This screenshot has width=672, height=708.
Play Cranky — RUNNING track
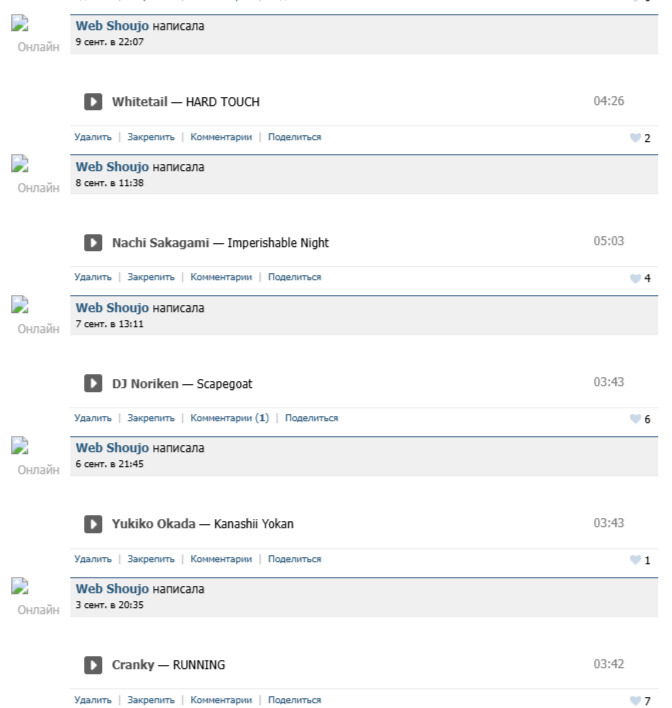click(93, 665)
